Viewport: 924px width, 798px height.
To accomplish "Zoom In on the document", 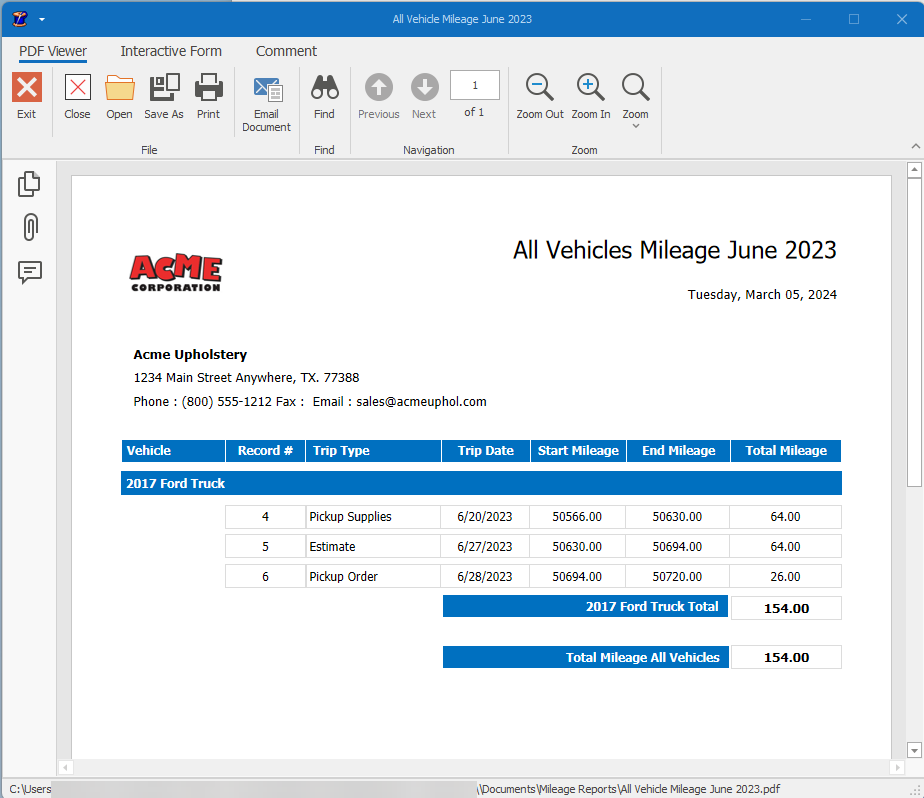I will point(590,95).
